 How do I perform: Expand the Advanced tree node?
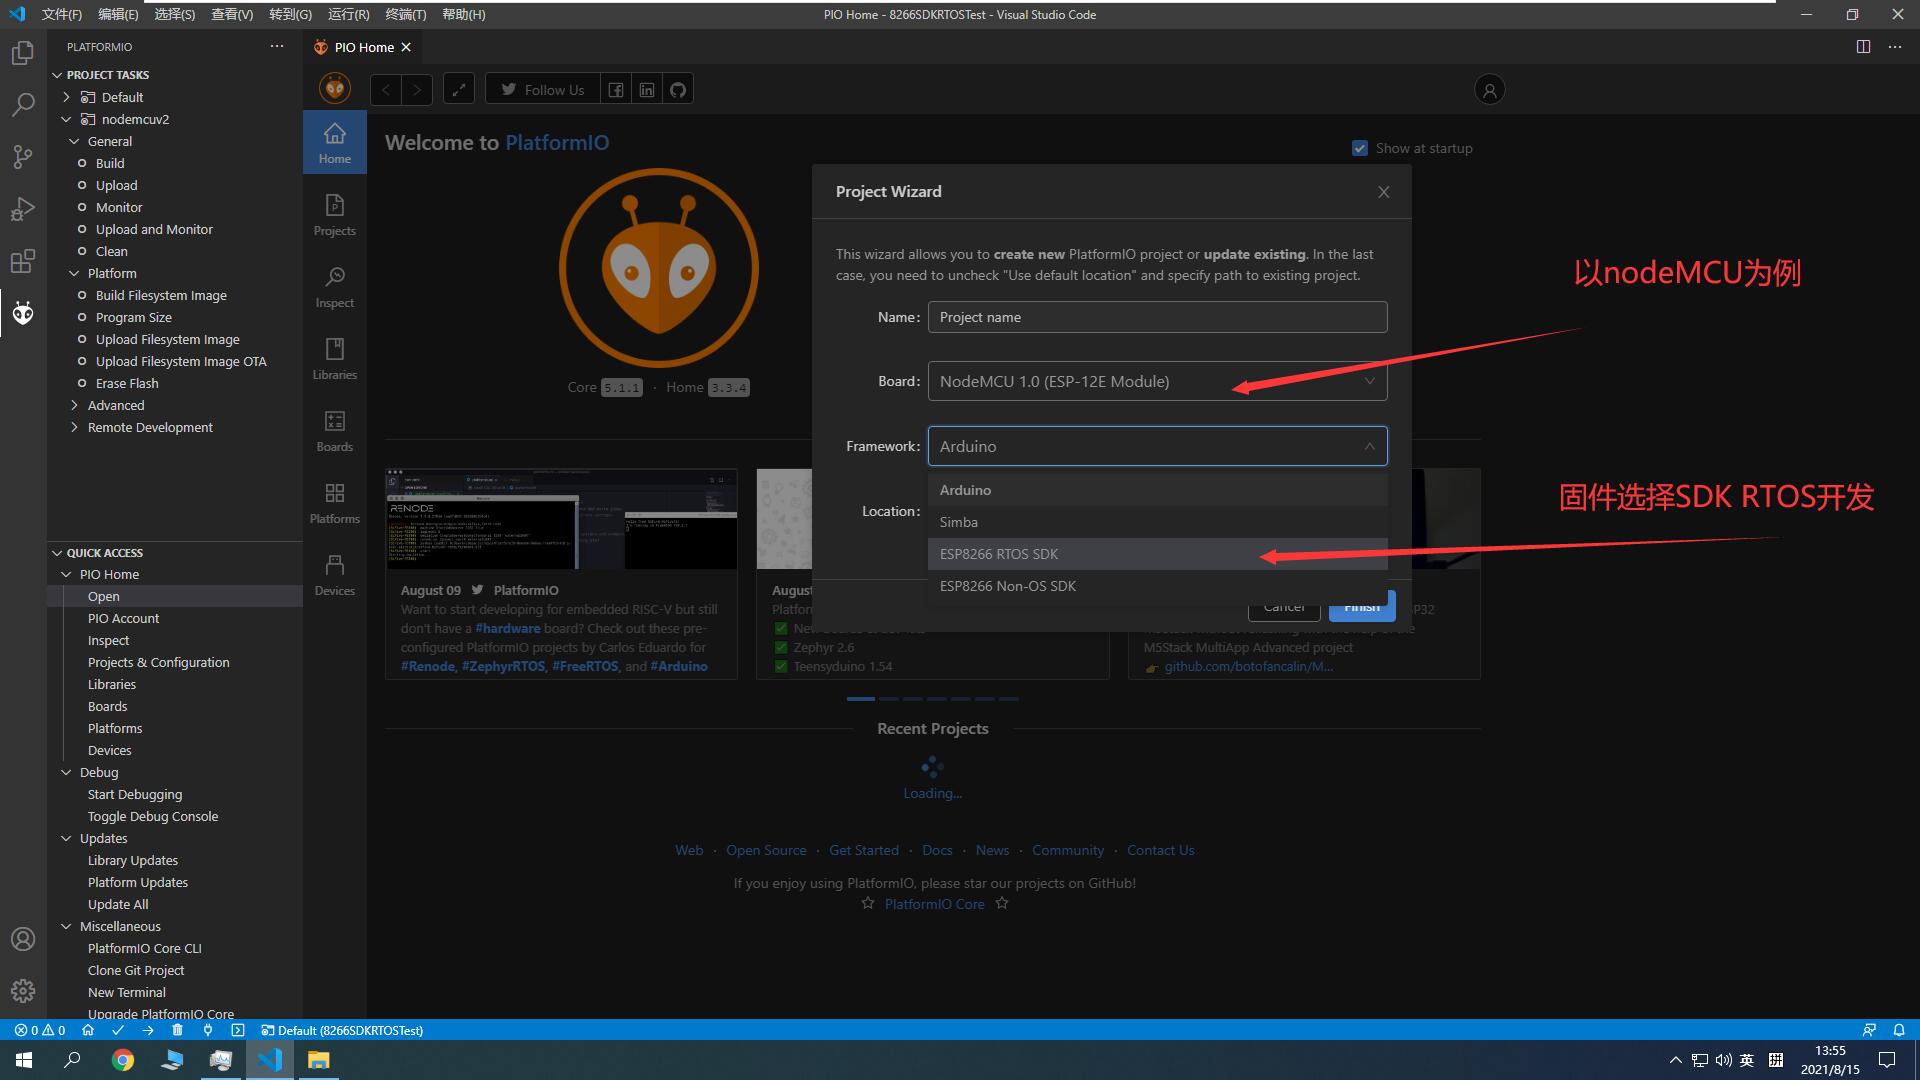point(115,405)
